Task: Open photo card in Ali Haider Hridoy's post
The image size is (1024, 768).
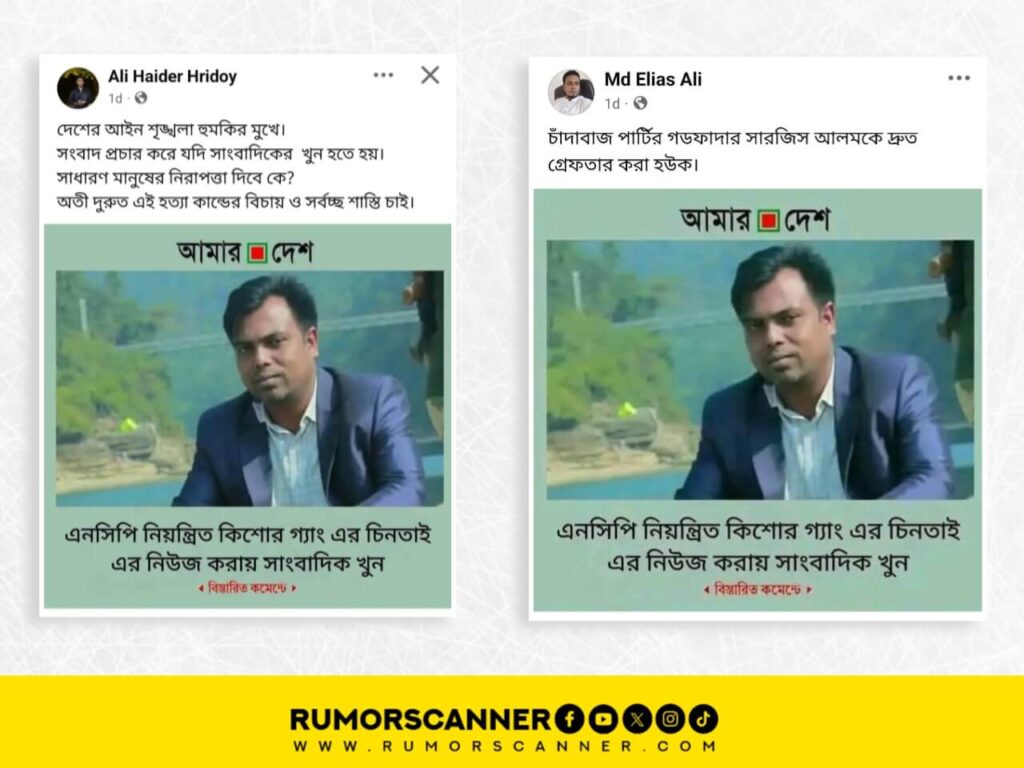Action: (248, 416)
